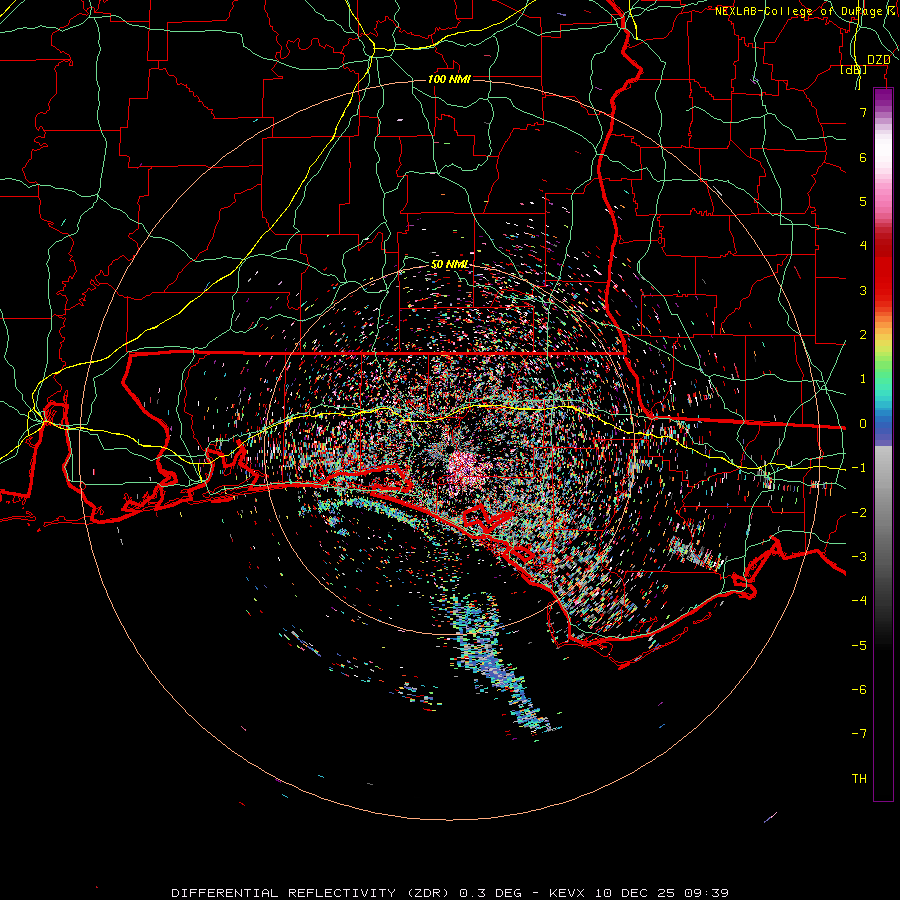Screen dimensions: 900x900
Task: Select the "DZD" product label above the scale
Action: click(x=879, y=60)
